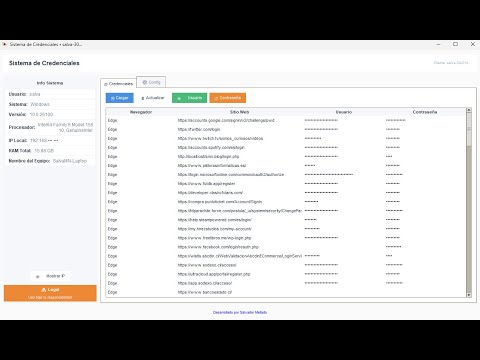Minimize the Sistema de Credenciales window
The image size is (480, 360).
(x=438, y=44)
